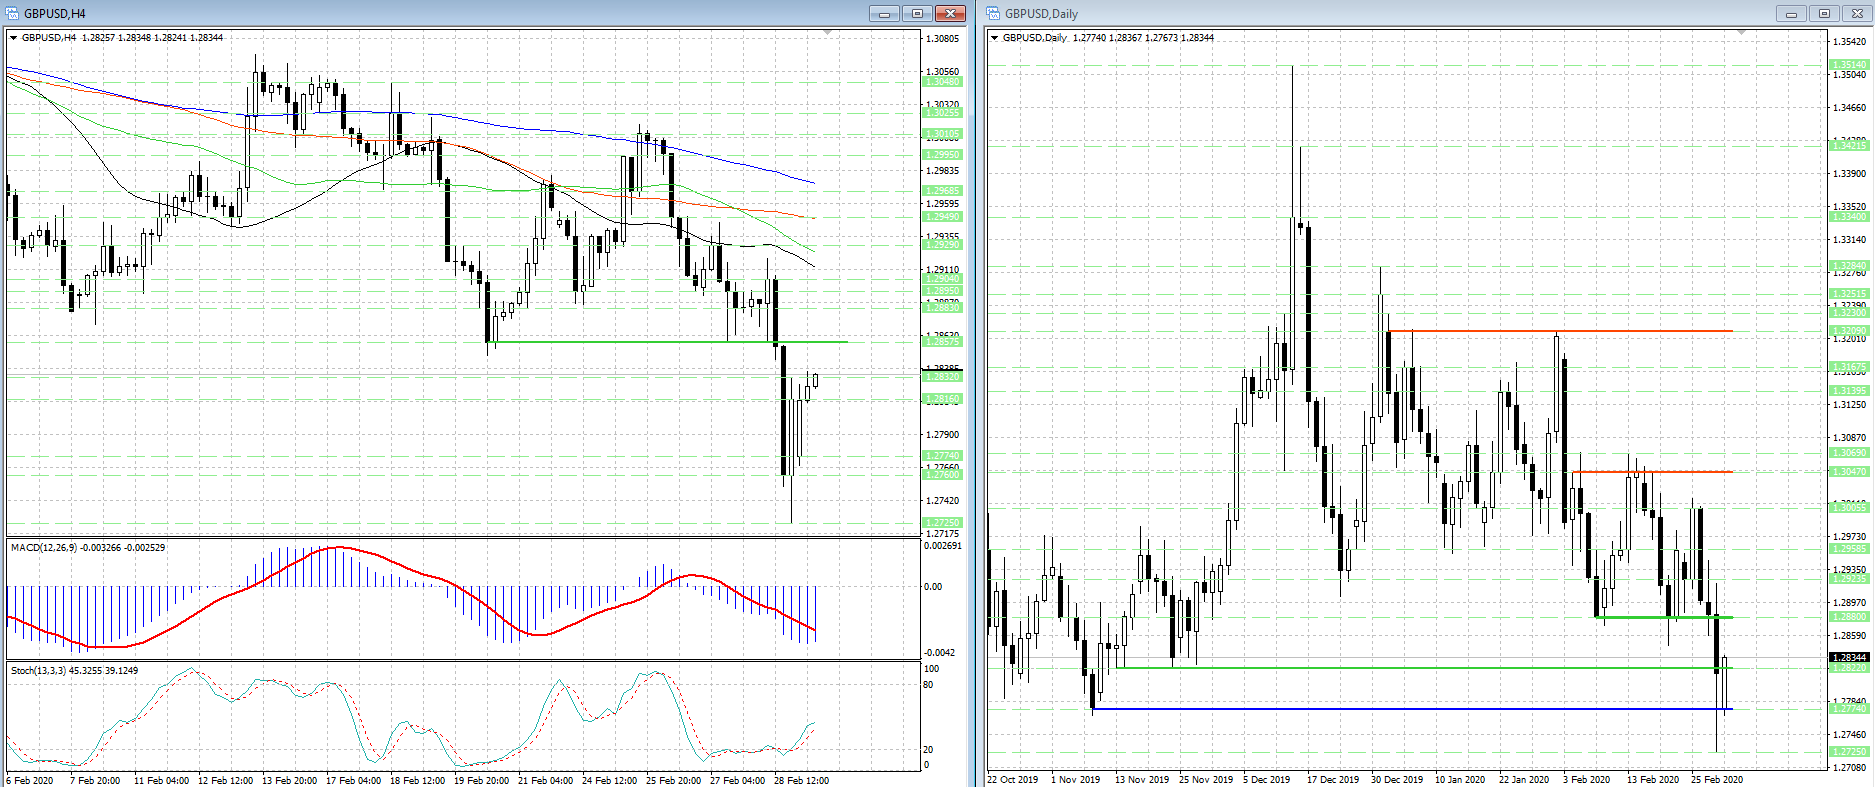The width and height of the screenshot is (1875, 787).
Task: Minimize the GBPUSD,Daily chart window
Action: [x=1791, y=13]
